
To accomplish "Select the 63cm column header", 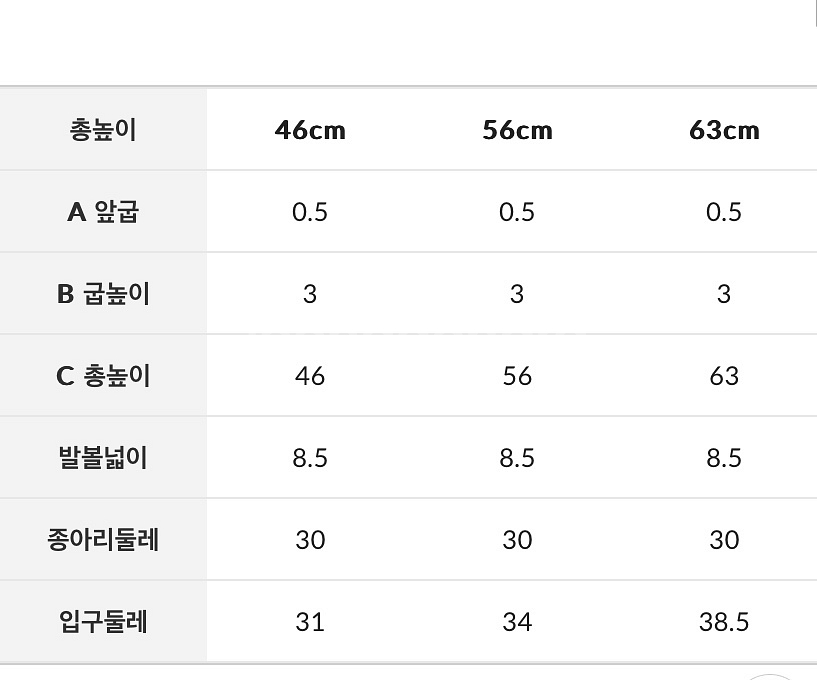I will (x=724, y=130).
